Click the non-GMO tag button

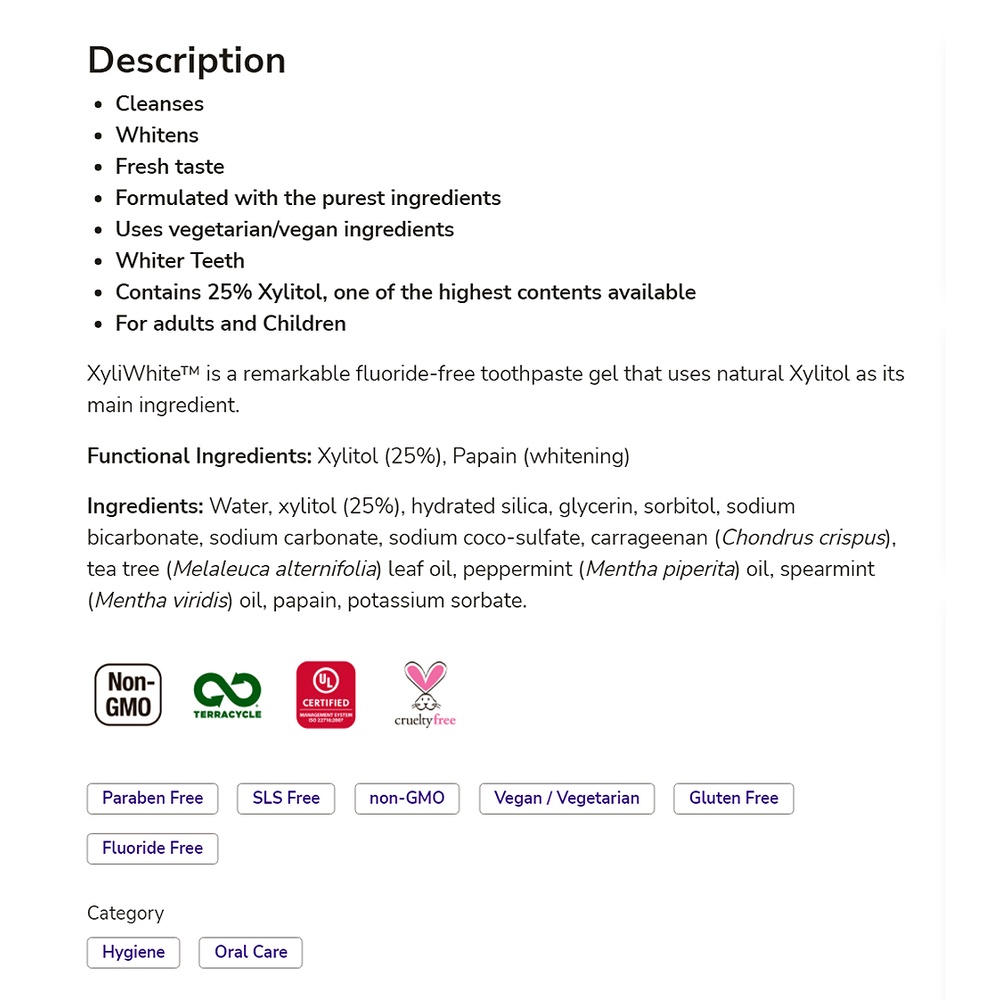click(407, 798)
